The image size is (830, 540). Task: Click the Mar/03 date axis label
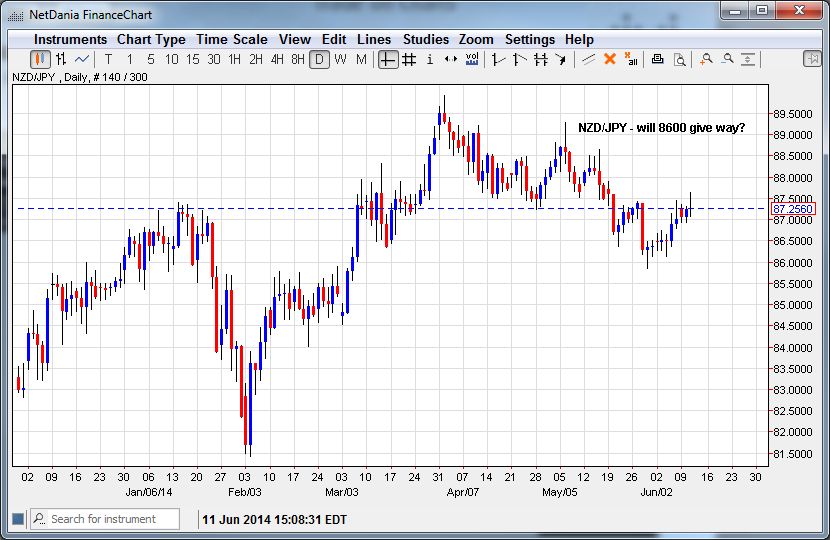pos(341,492)
